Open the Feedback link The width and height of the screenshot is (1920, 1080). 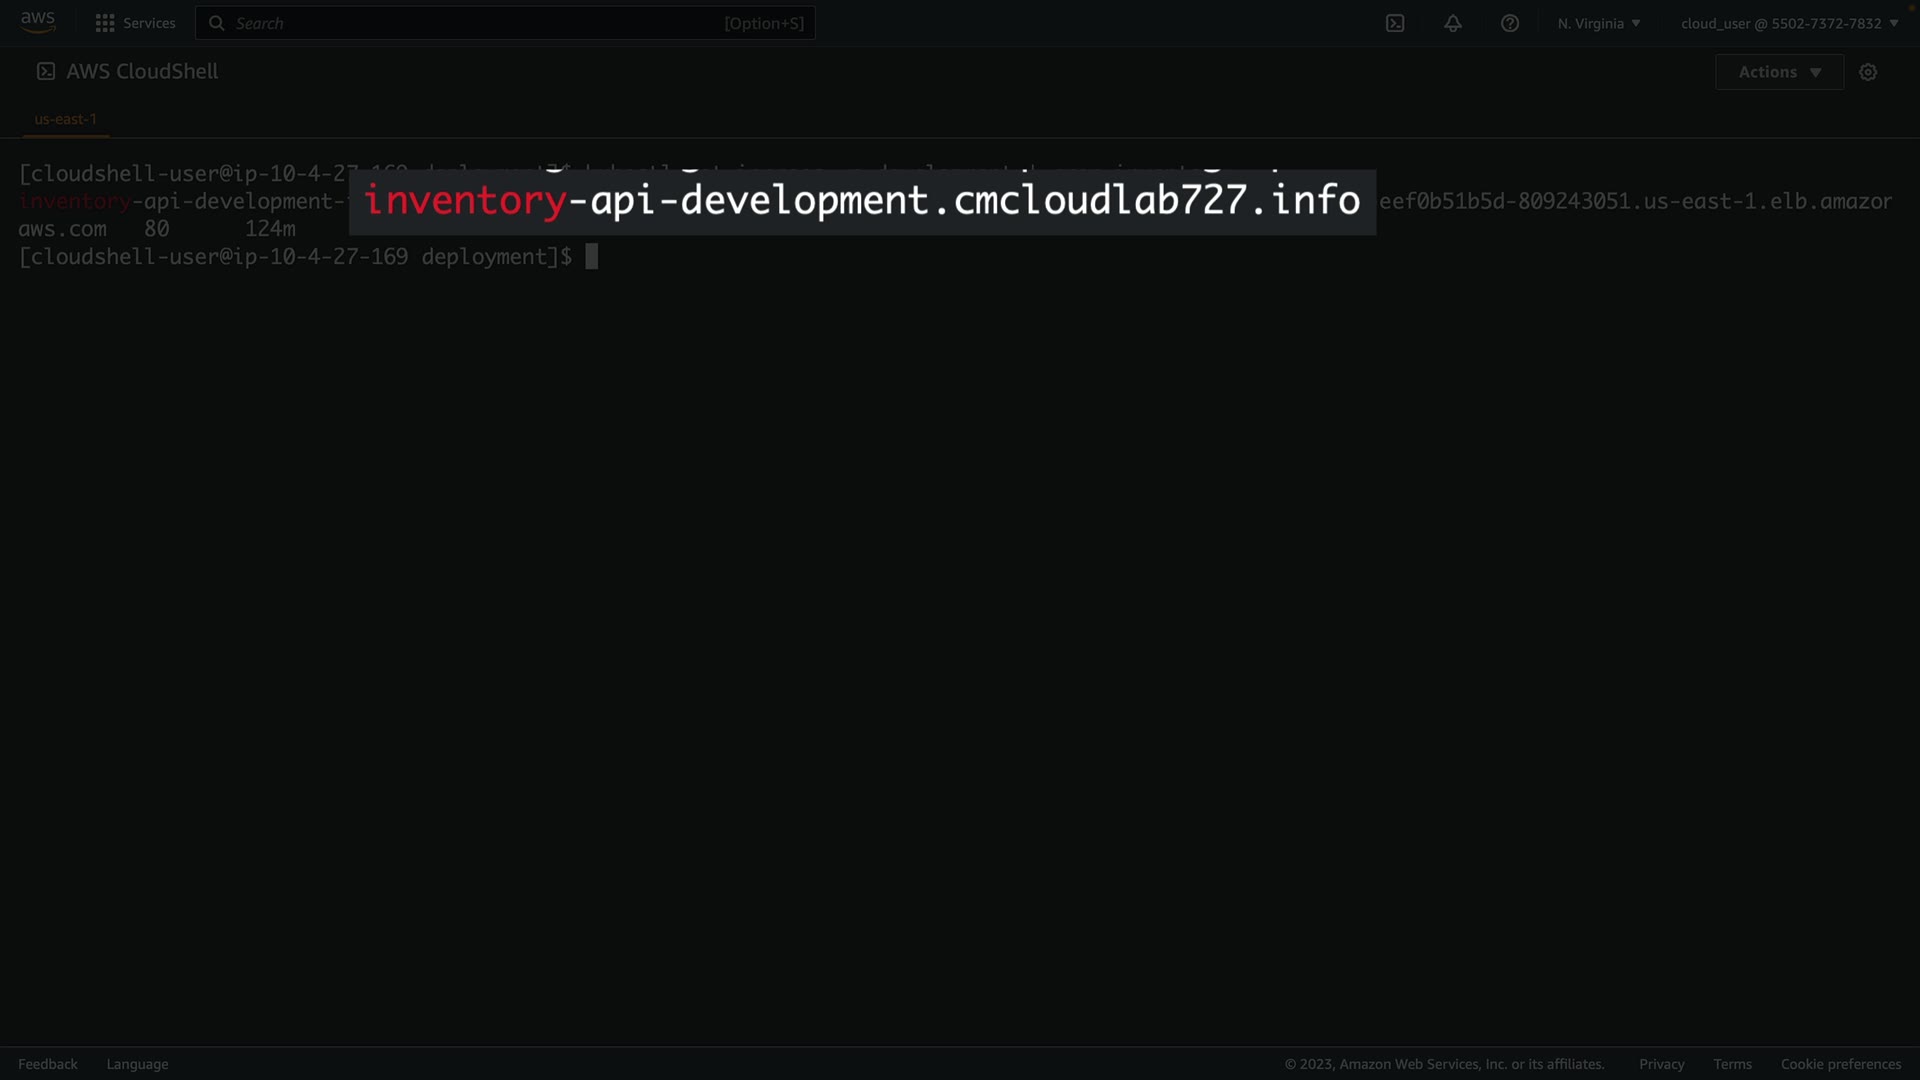click(x=48, y=1064)
